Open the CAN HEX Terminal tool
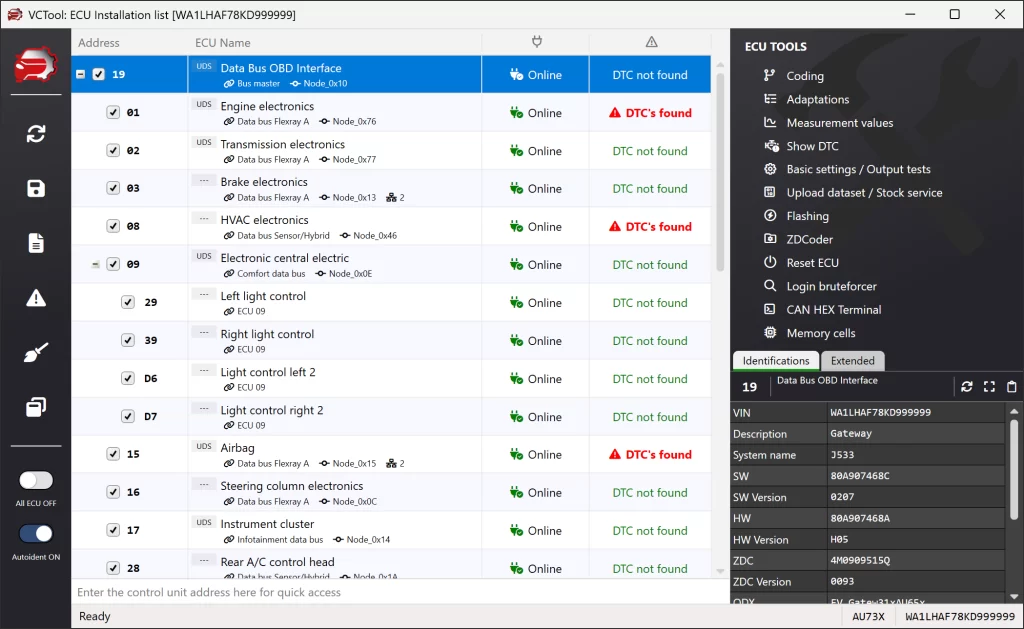 point(833,310)
